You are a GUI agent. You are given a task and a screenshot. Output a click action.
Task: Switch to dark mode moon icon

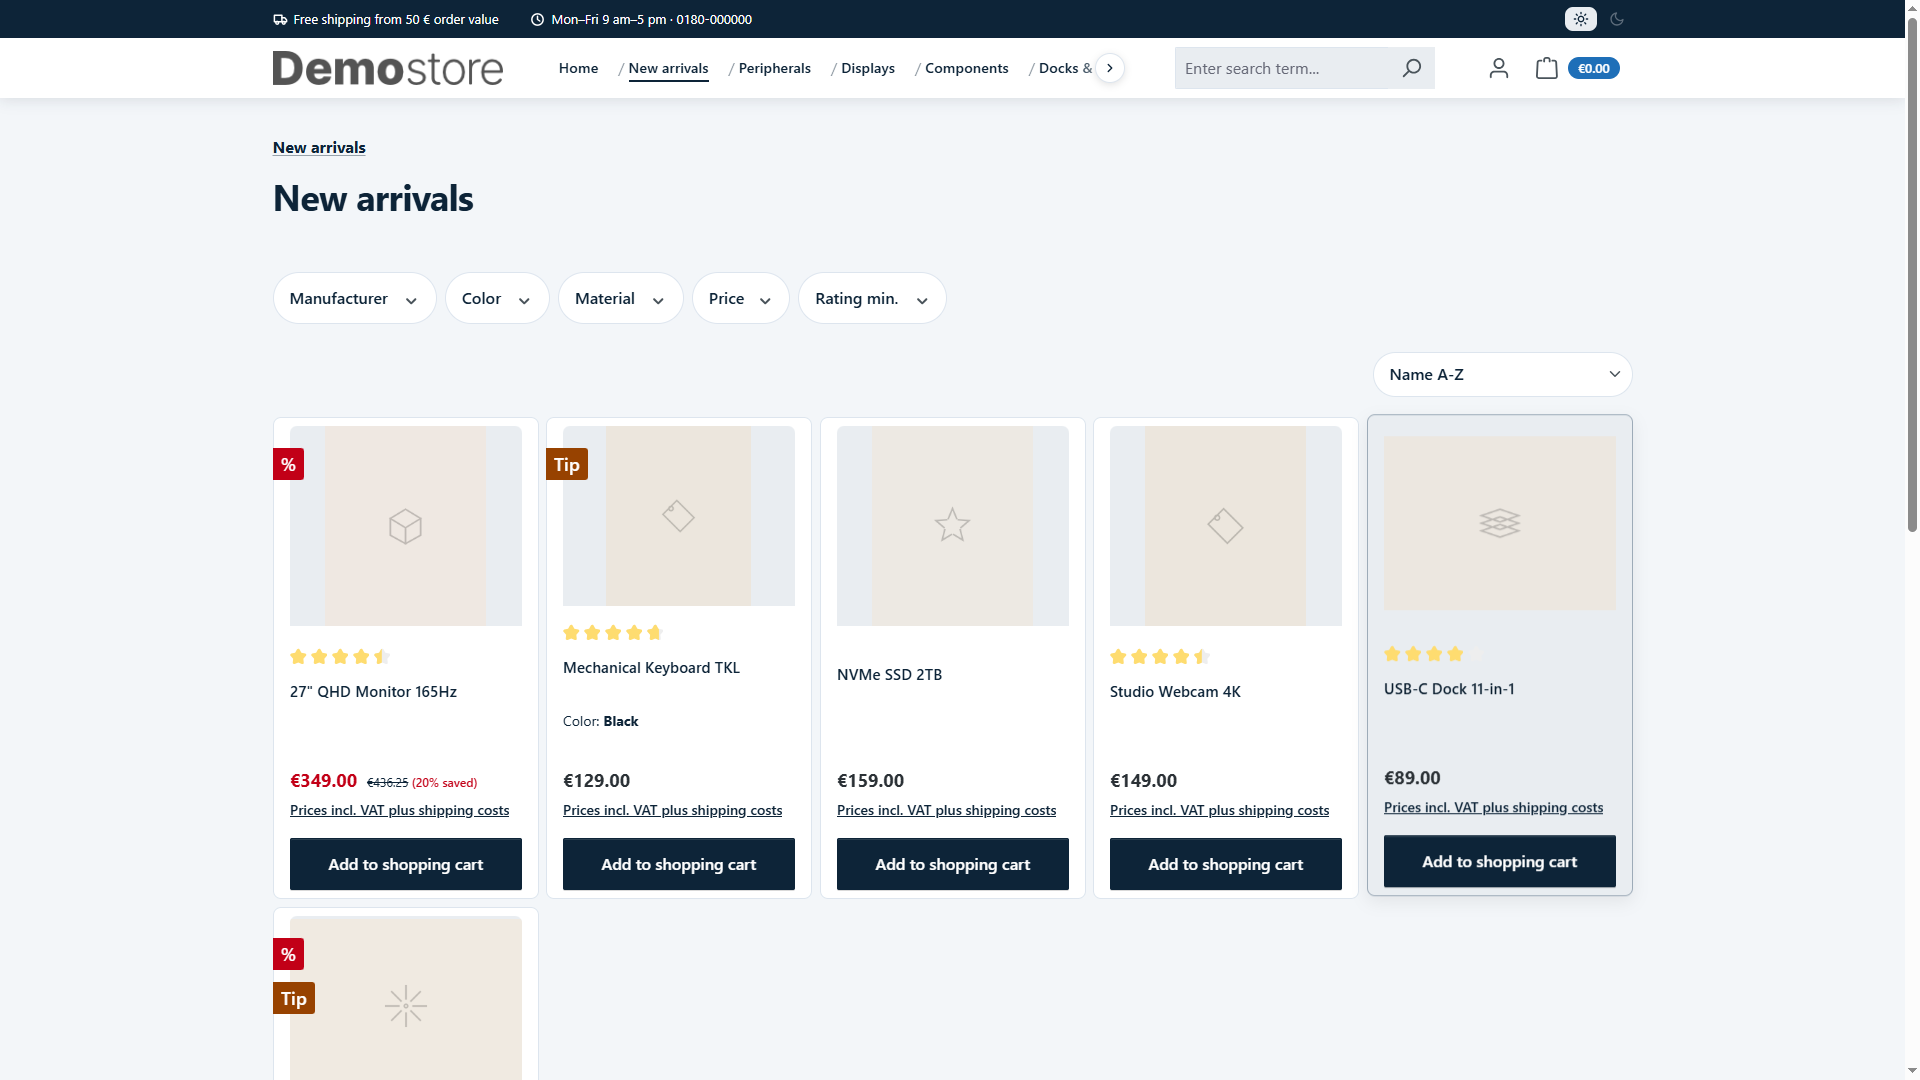pos(1617,19)
